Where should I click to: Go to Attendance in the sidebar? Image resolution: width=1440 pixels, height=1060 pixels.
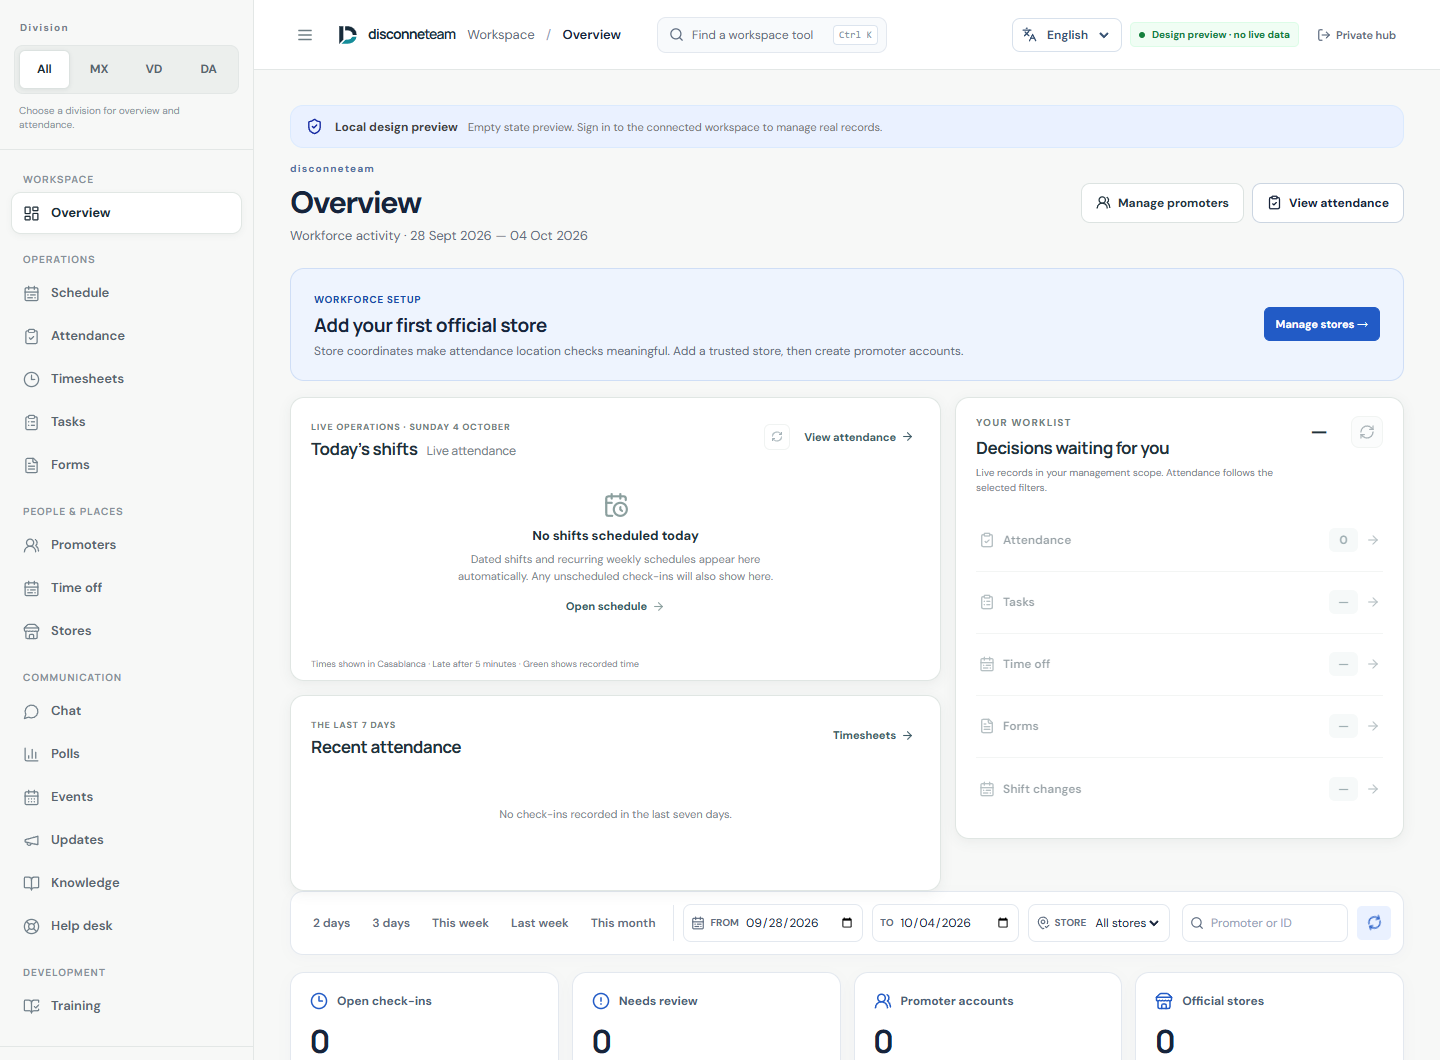[x=127, y=336]
